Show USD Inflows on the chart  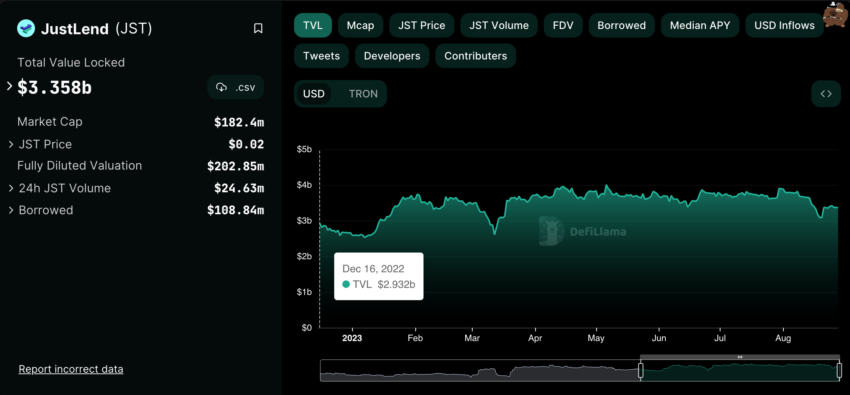pyautogui.click(x=784, y=25)
